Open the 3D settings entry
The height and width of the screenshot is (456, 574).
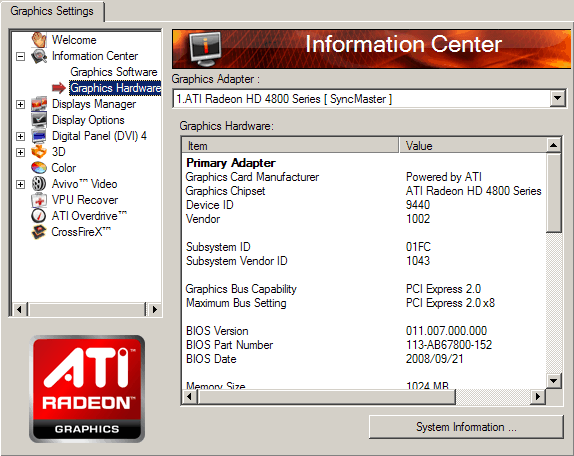(x=59, y=152)
